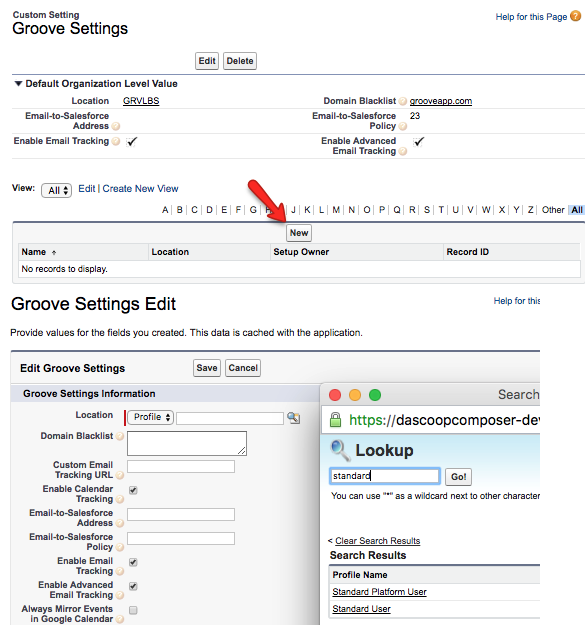Click the Edit view link
The width and height of the screenshot is (585, 641).
click(x=87, y=189)
